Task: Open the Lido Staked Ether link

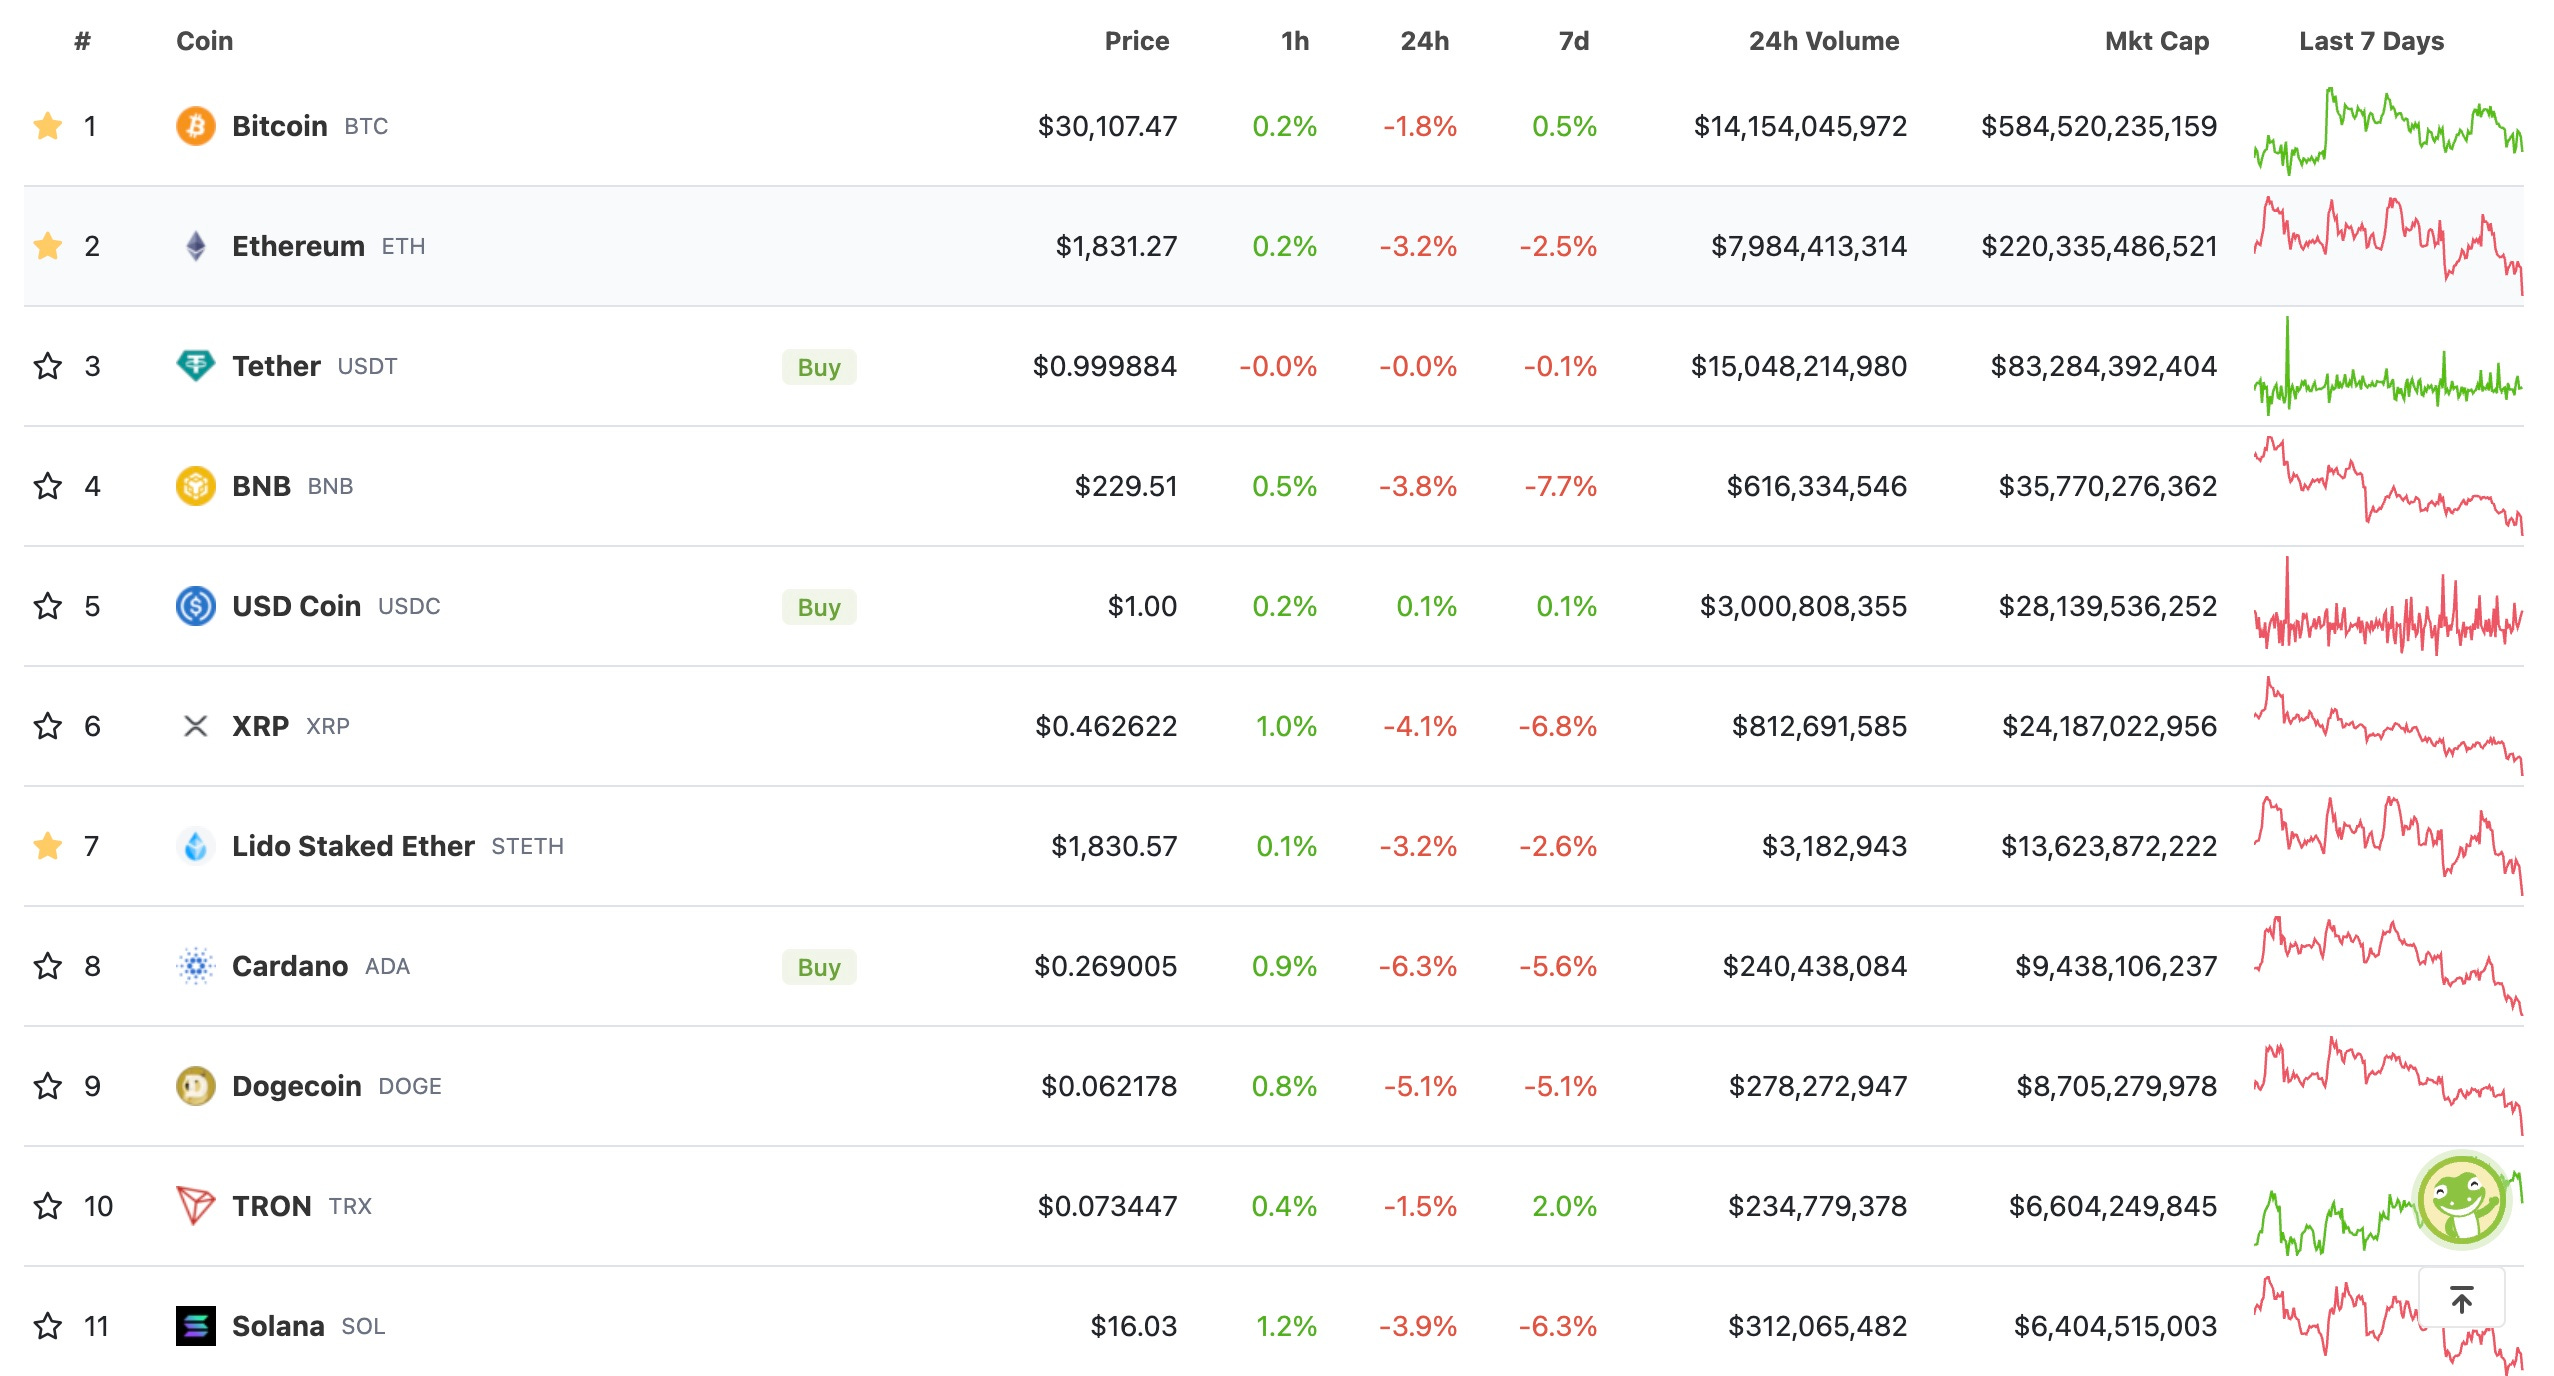Action: pyautogui.click(x=353, y=846)
